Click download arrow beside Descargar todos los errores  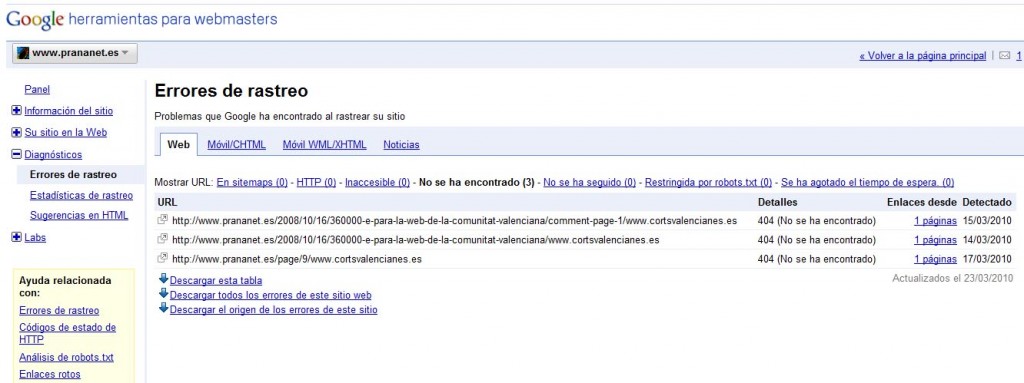164,293
